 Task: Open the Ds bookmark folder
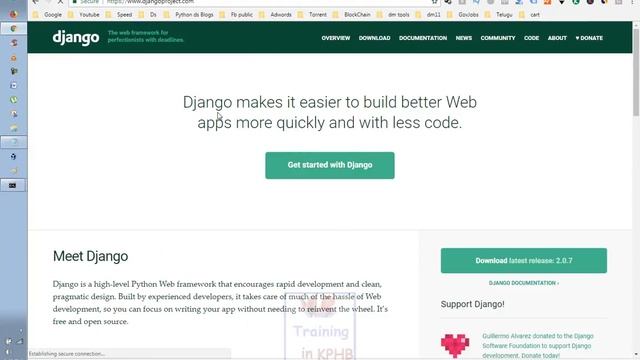tap(148, 15)
